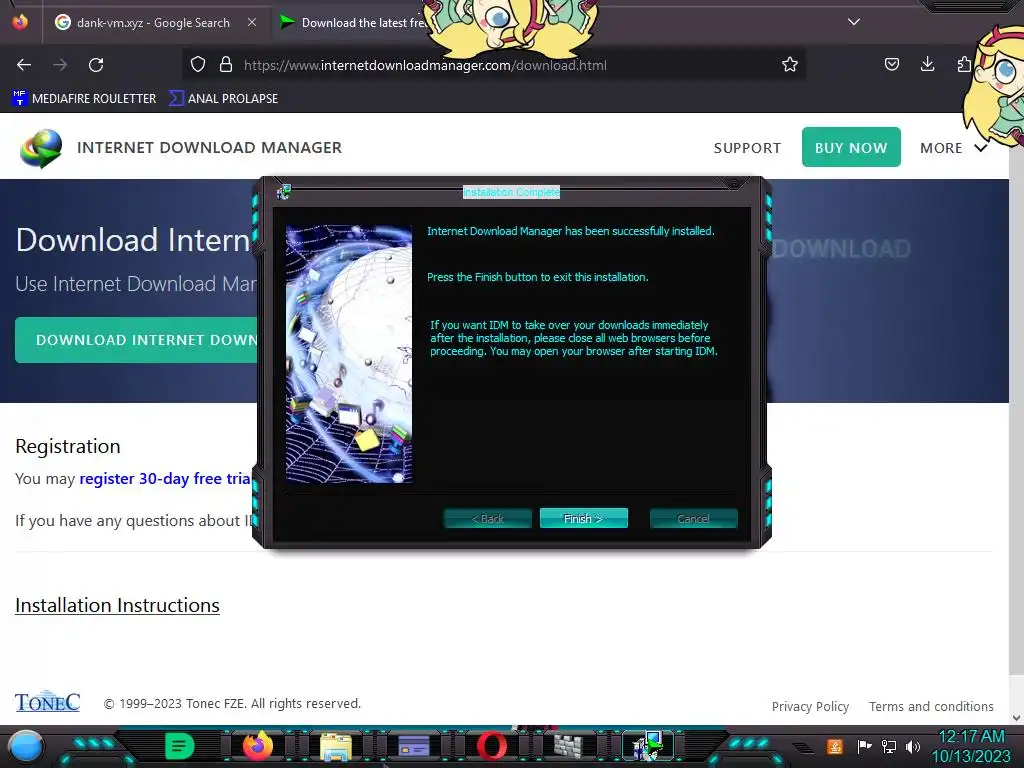1024x768 pixels.
Task: Click the disabled Back button in installer
Action: [487, 519]
